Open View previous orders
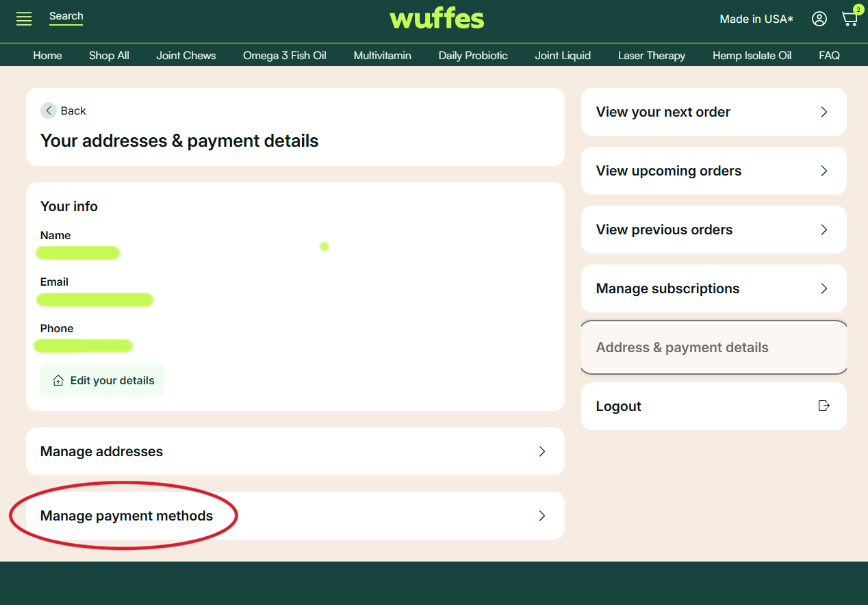This screenshot has height=605, width=868. coord(664,230)
